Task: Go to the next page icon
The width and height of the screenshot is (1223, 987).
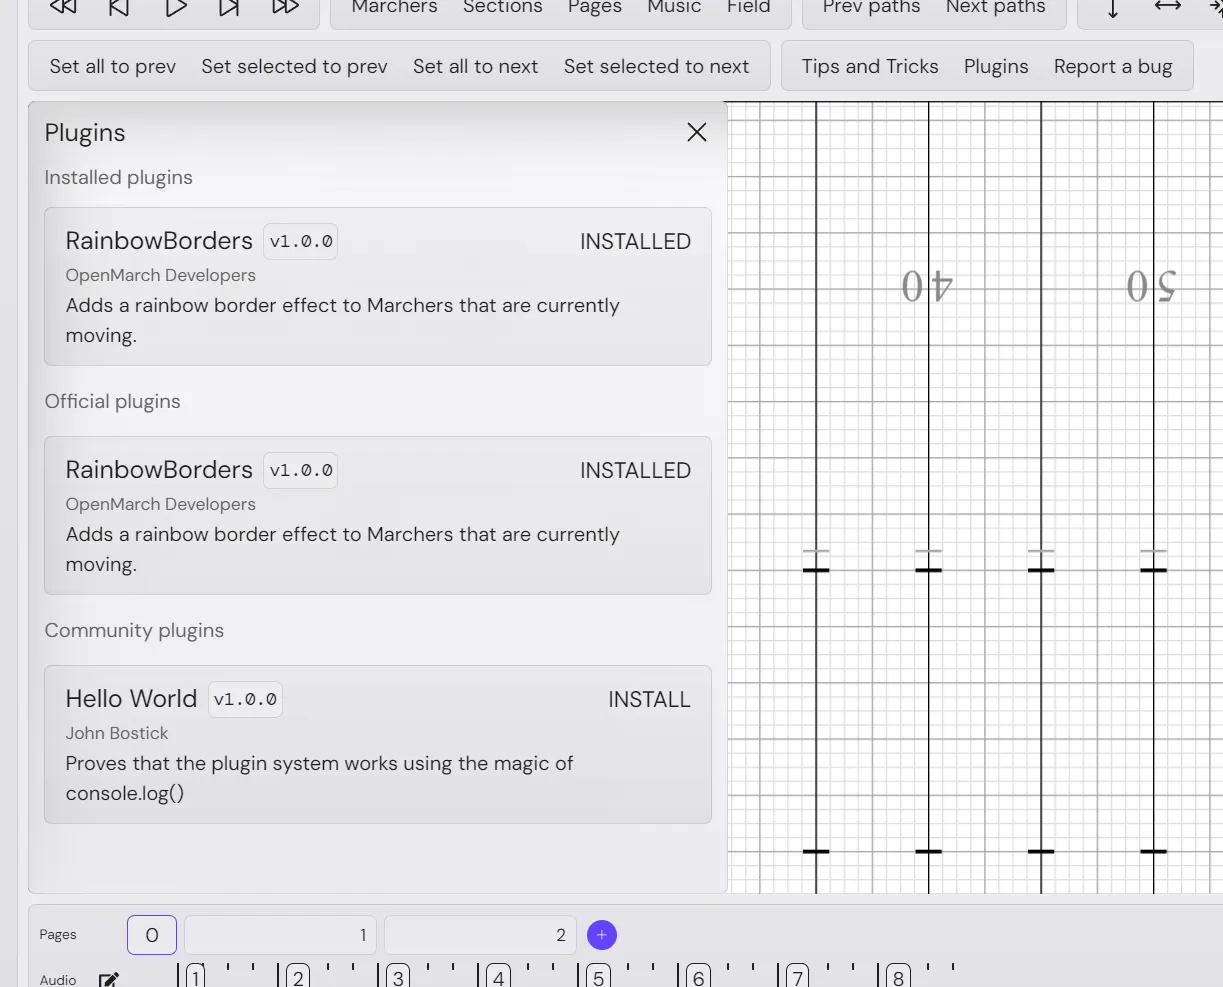Action: 229,7
